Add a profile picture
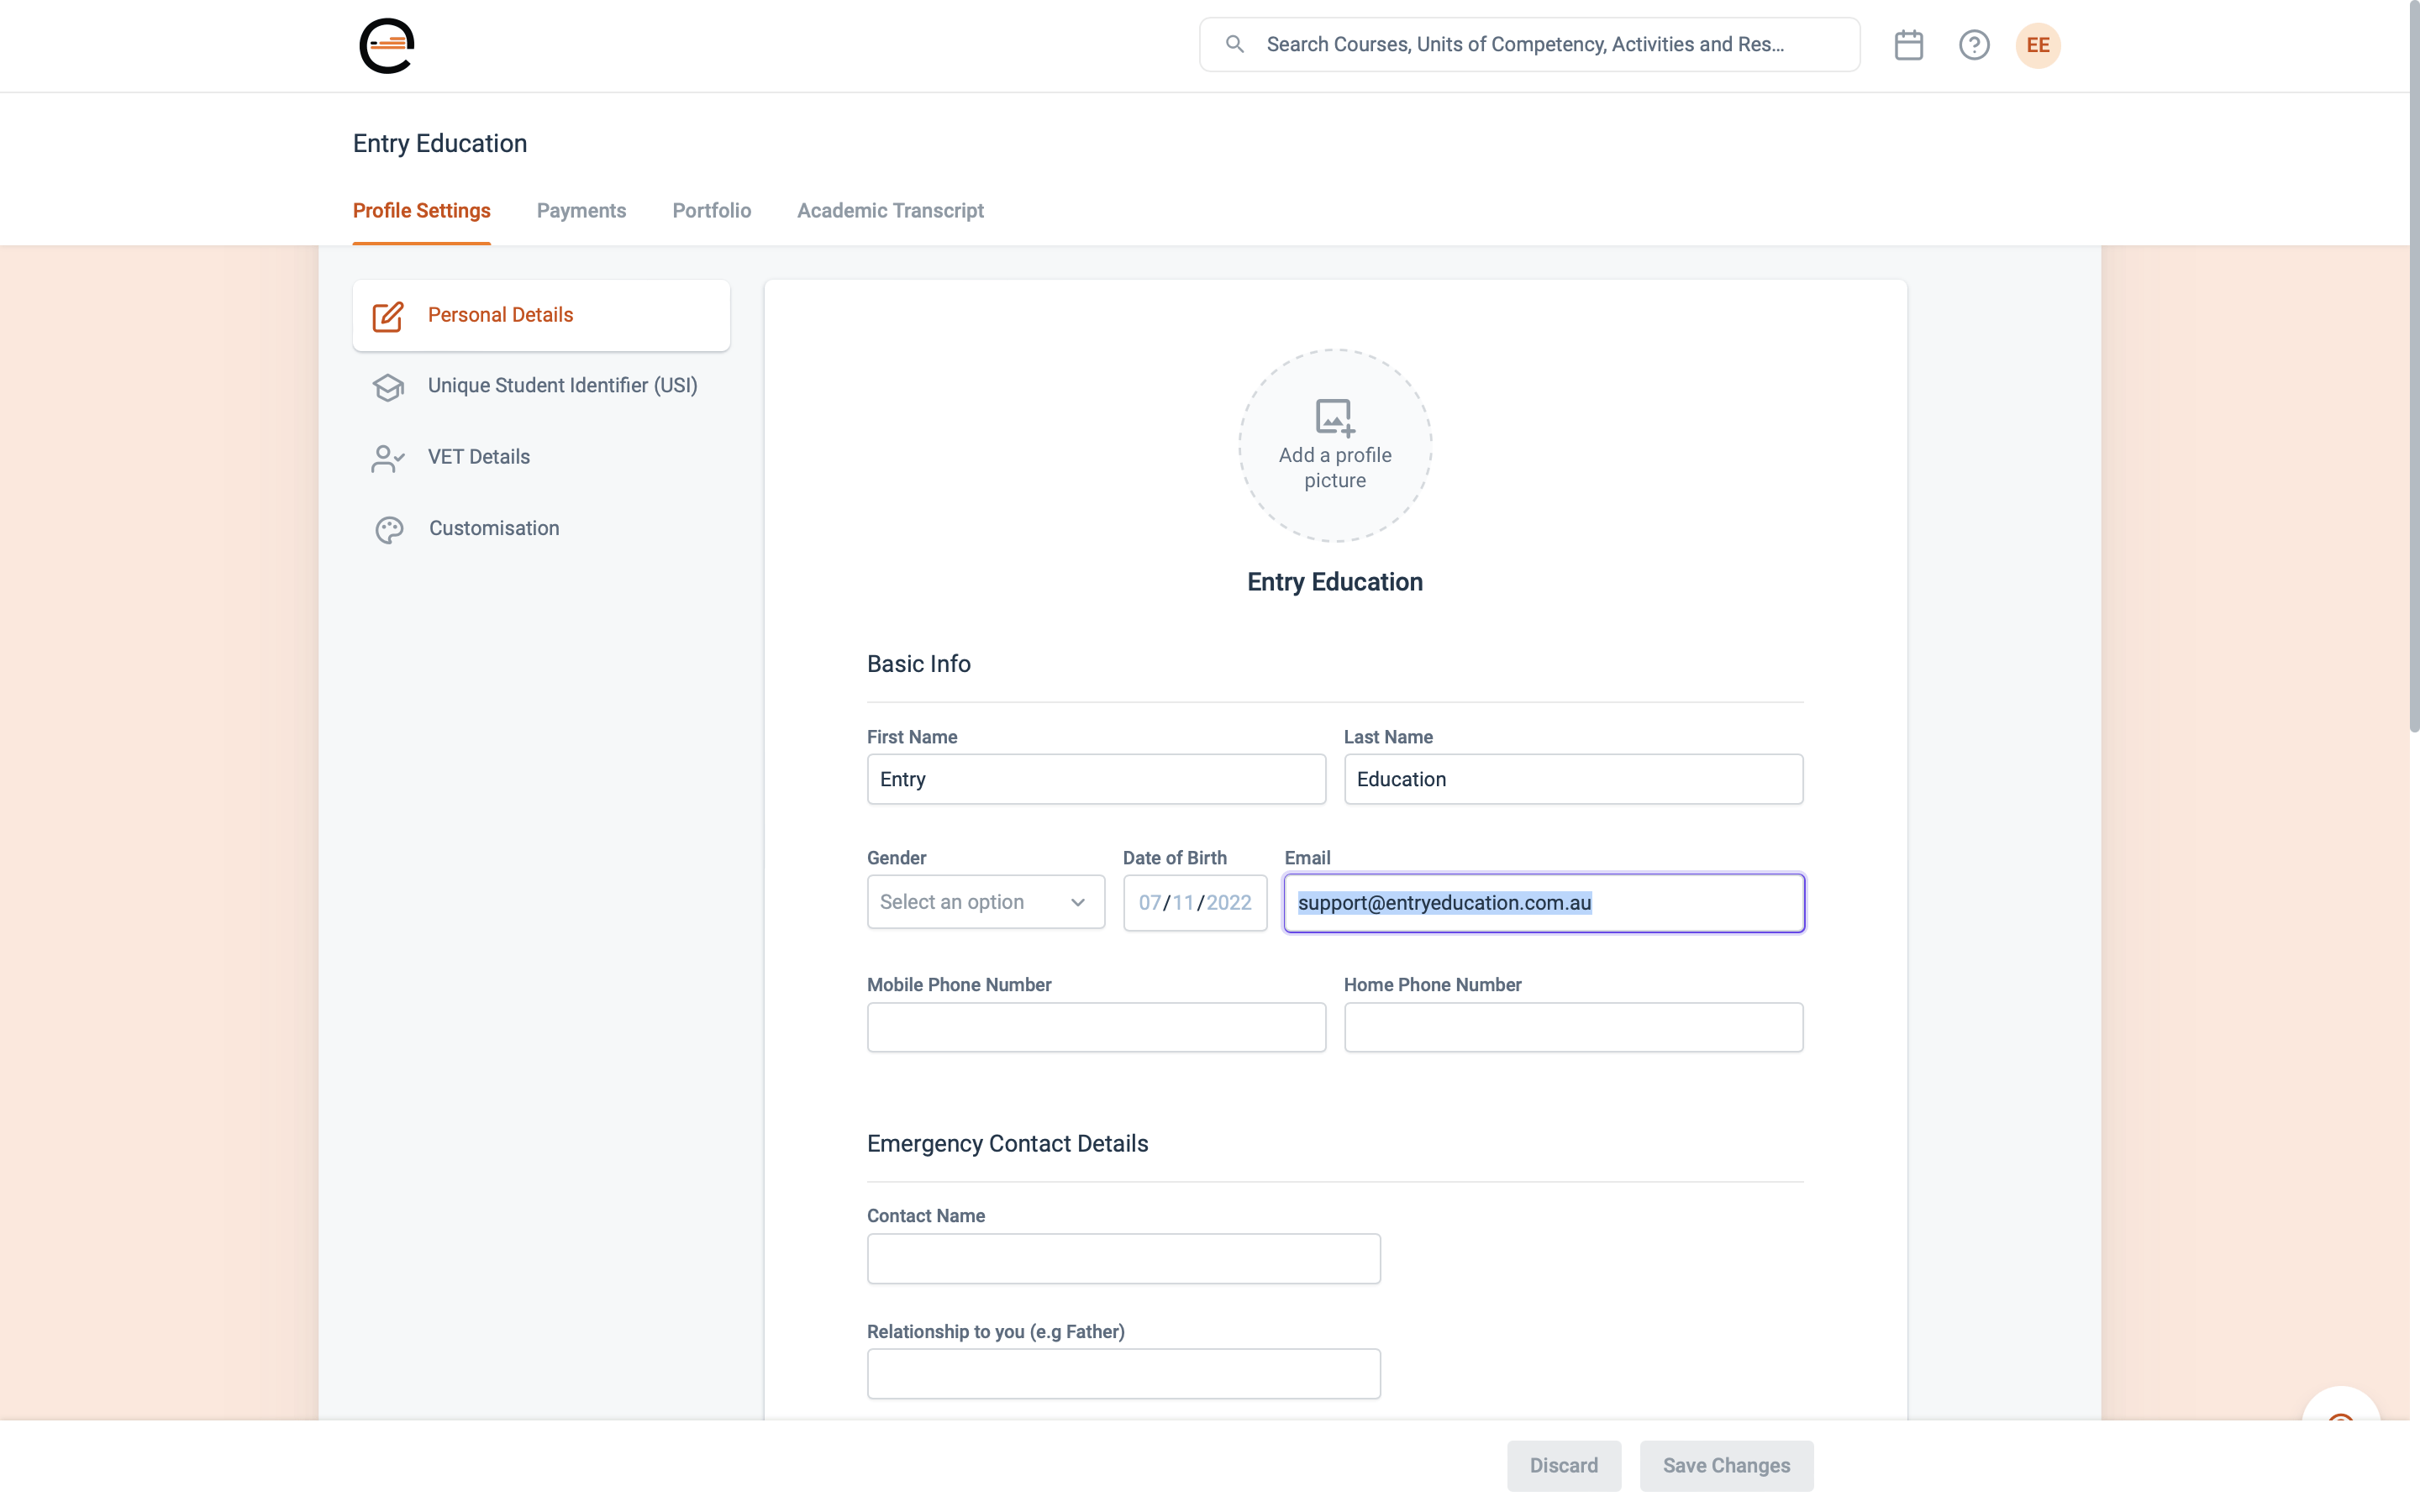Viewport: 2420px width, 1512px height. coord(1334,445)
